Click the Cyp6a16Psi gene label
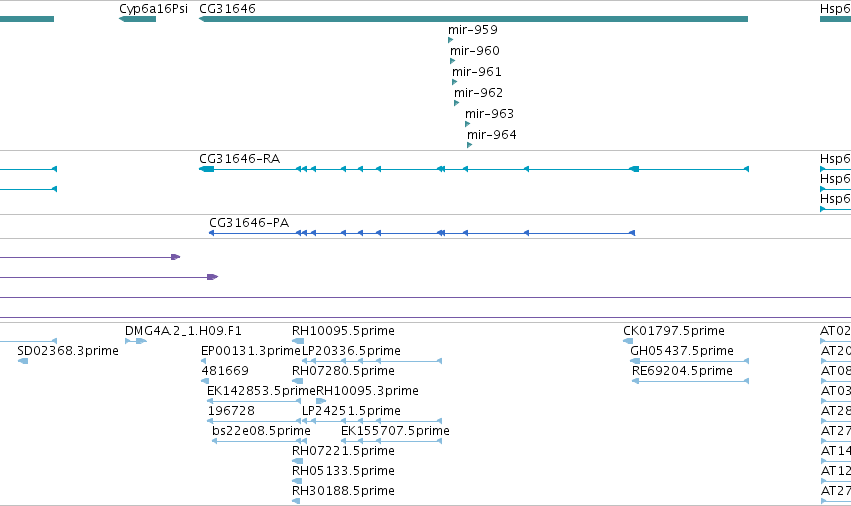The image size is (851, 506). pos(153,9)
